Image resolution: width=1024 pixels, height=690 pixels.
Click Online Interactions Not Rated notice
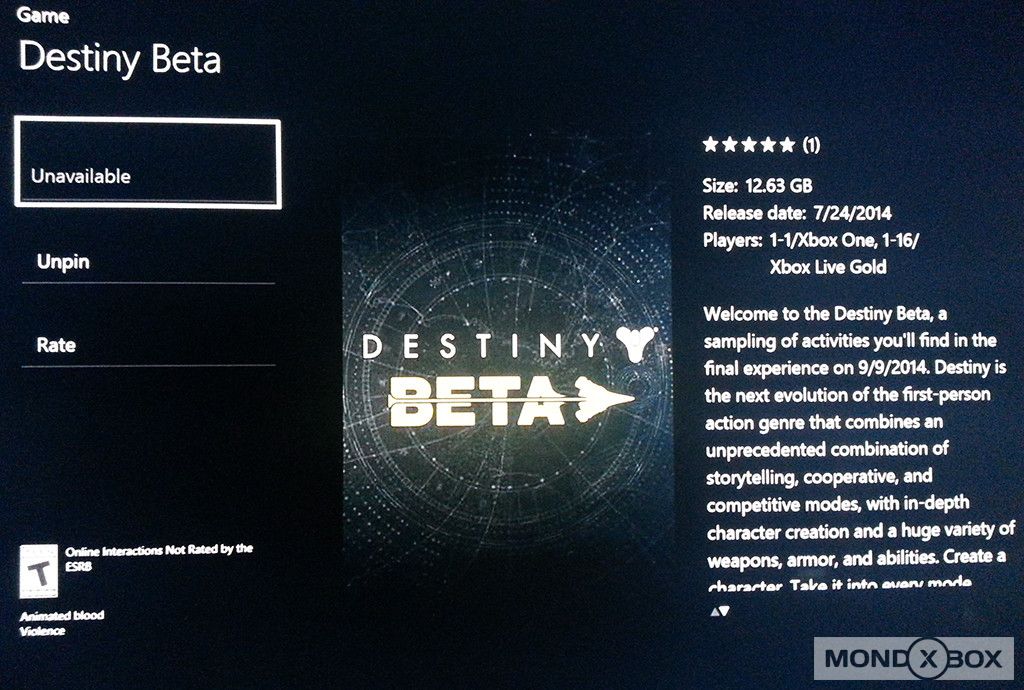pyautogui.click(x=159, y=557)
